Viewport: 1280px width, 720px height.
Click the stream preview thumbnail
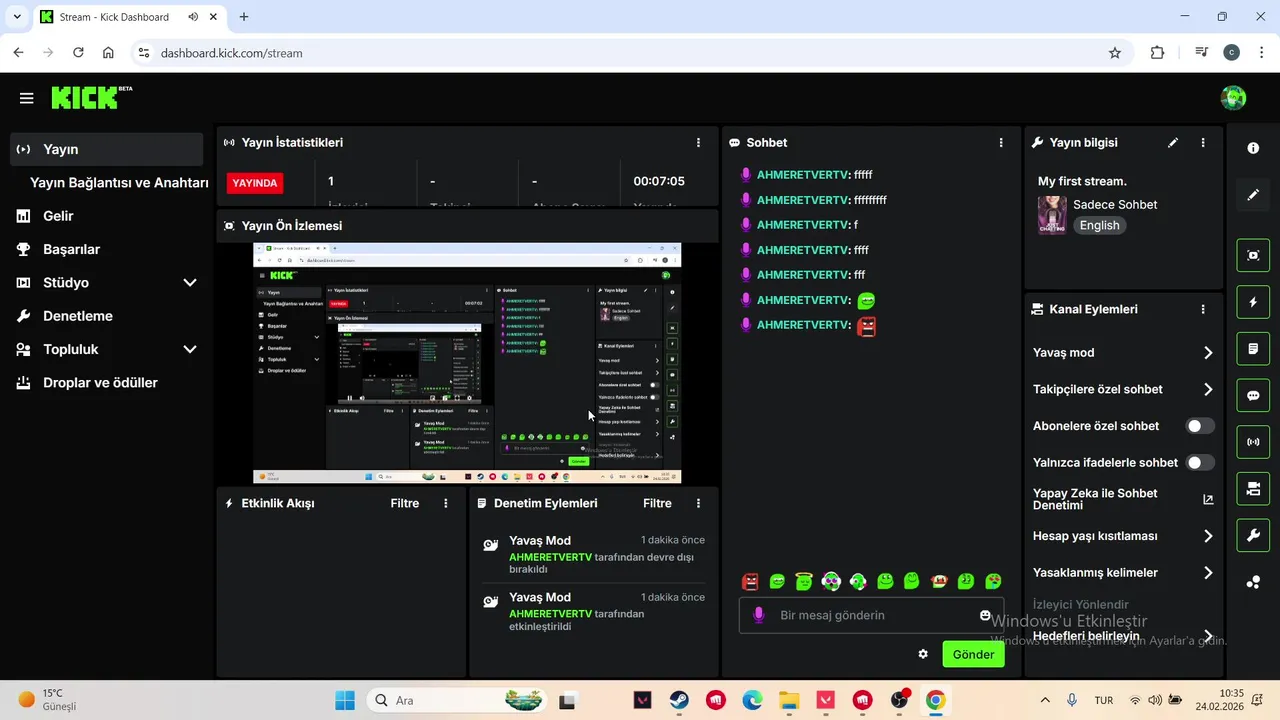tap(467, 364)
